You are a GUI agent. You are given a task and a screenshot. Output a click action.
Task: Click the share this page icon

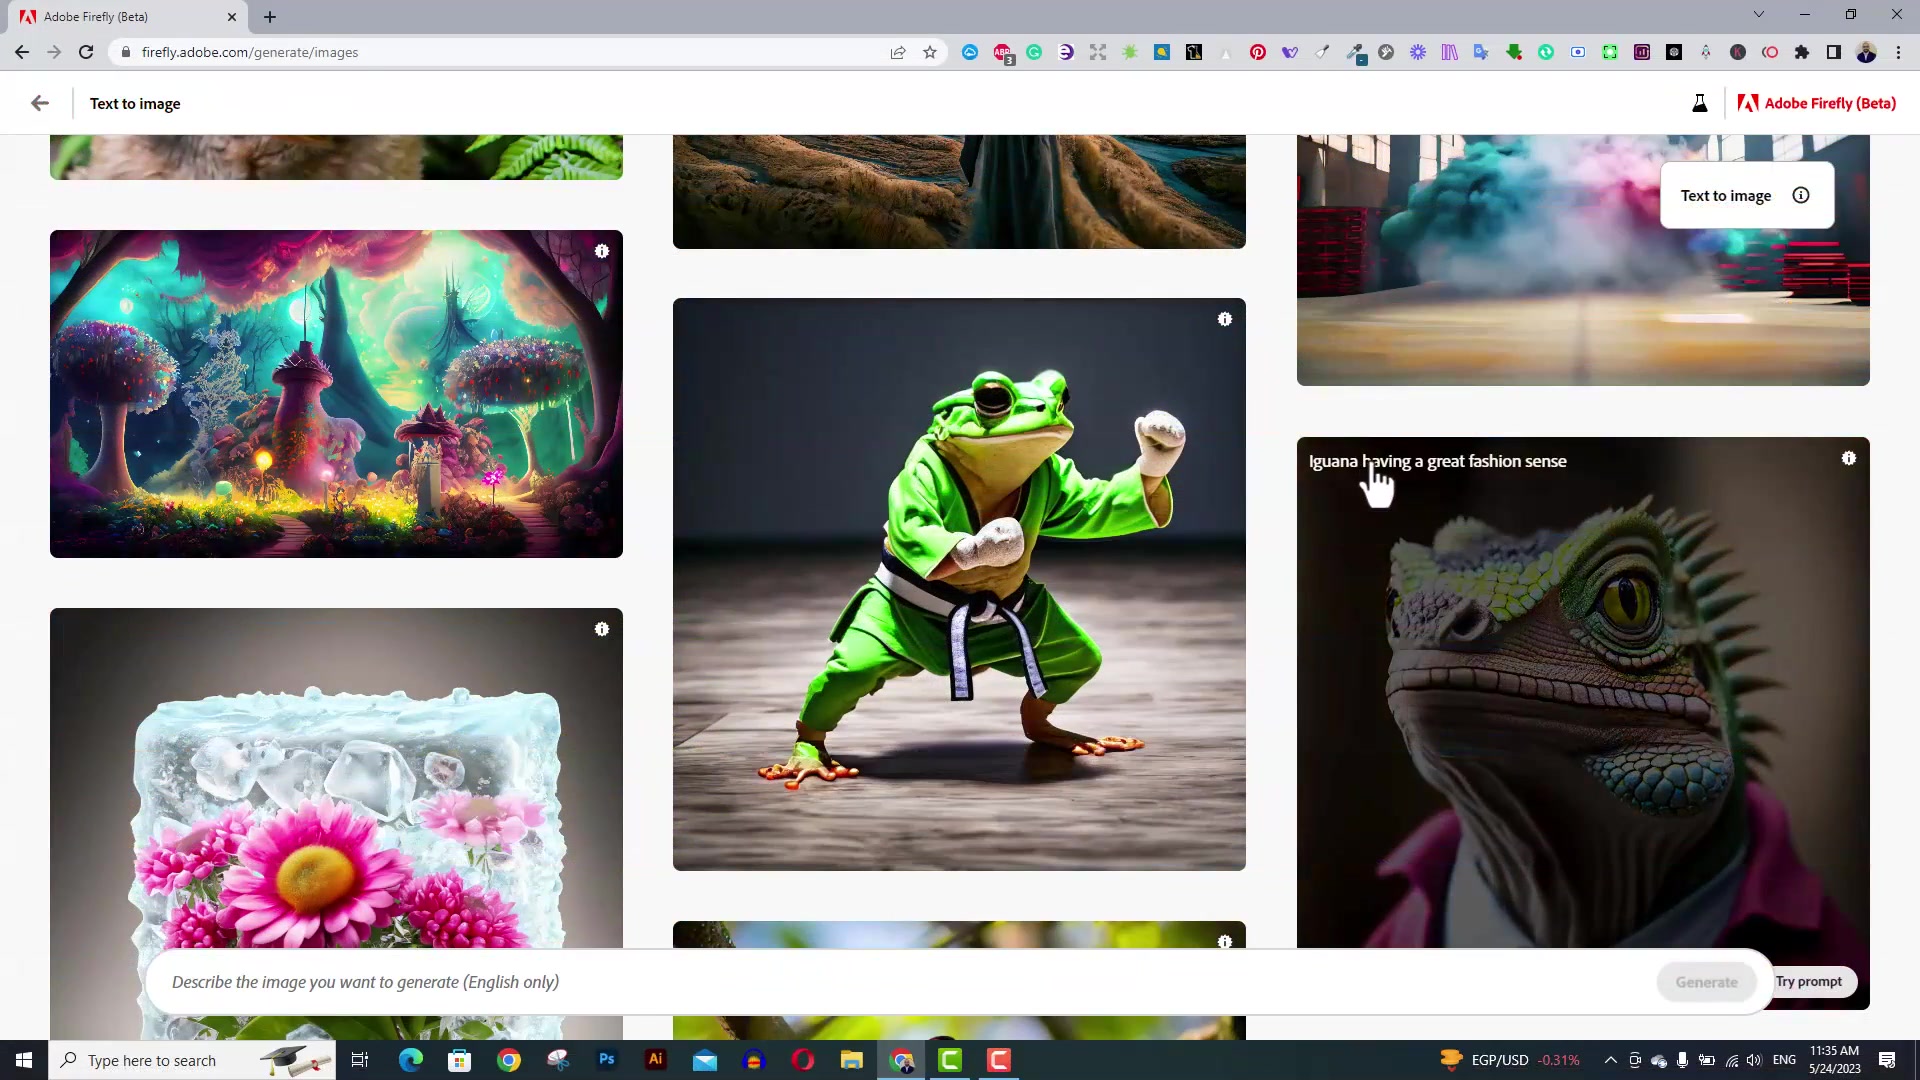click(898, 52)
